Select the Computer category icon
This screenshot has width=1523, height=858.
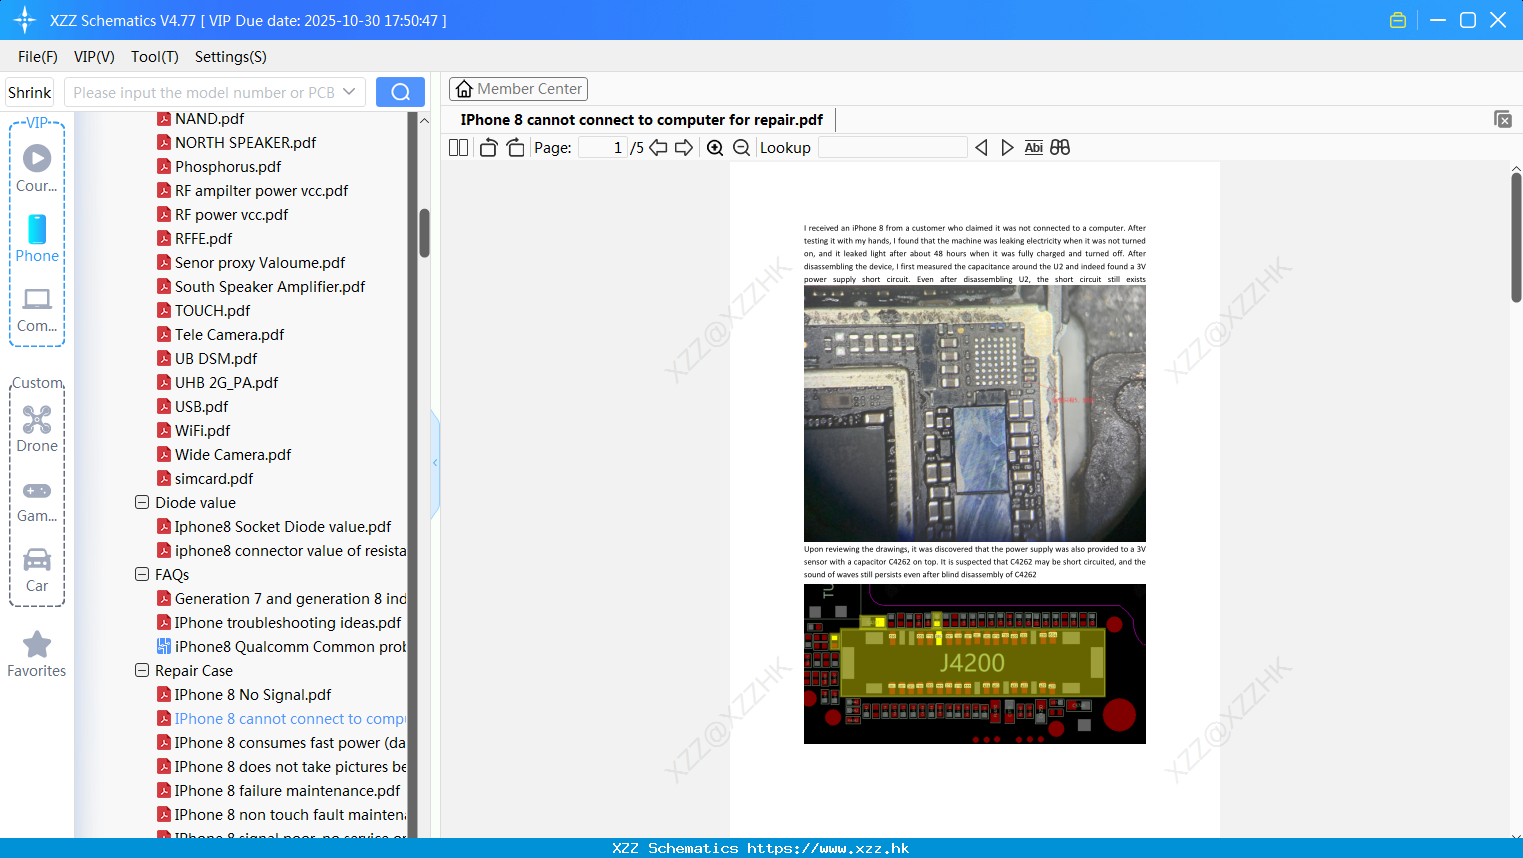(37, 310)
